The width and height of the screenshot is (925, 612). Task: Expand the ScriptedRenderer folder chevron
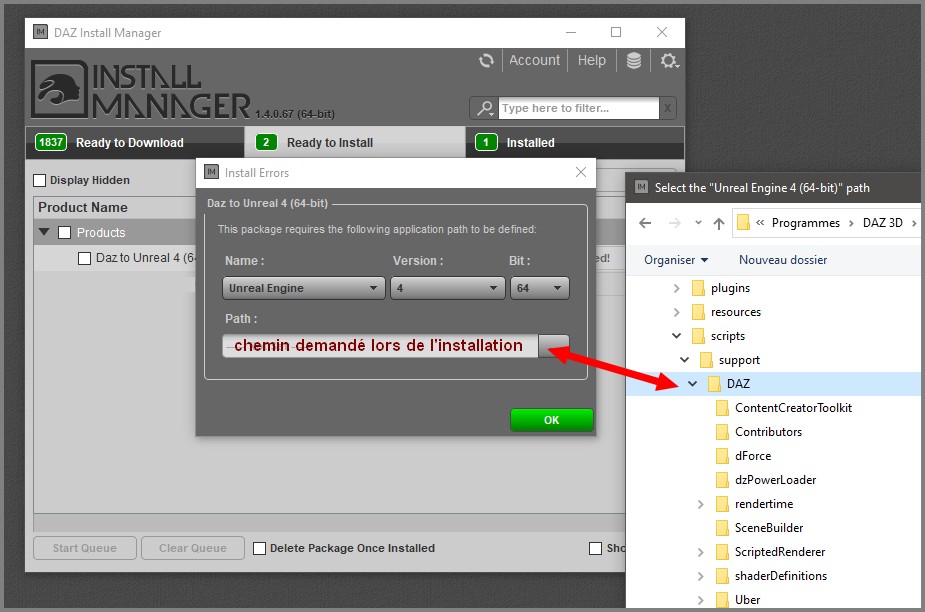click(701, 552)
